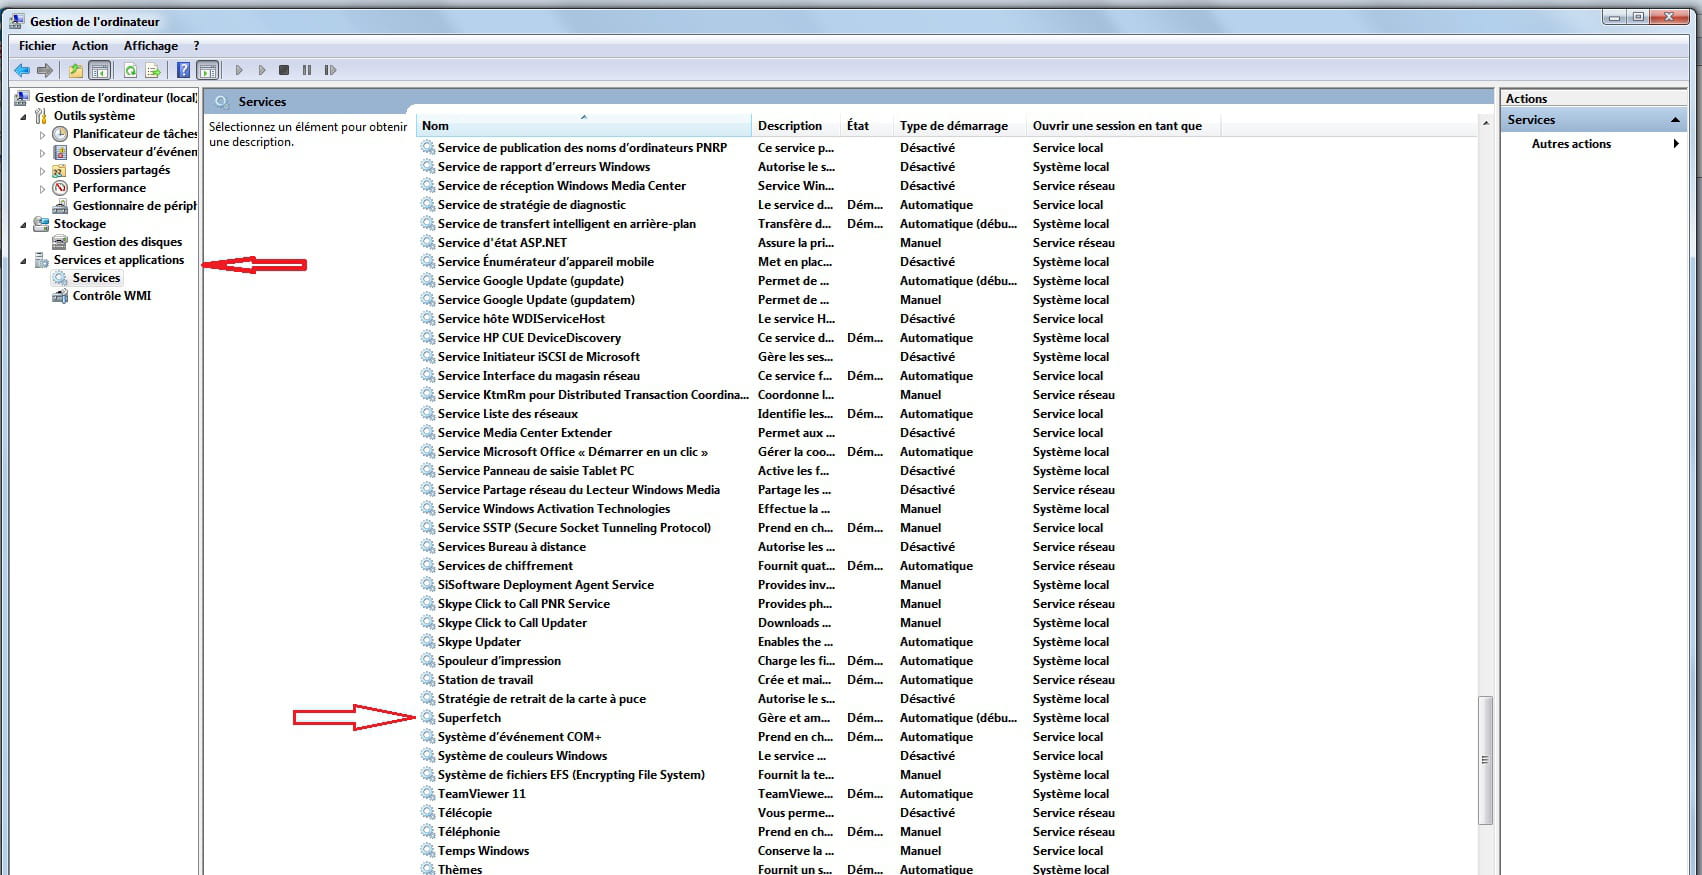Click the gear icon beside Spouleur d'impression

coord(428,661)
